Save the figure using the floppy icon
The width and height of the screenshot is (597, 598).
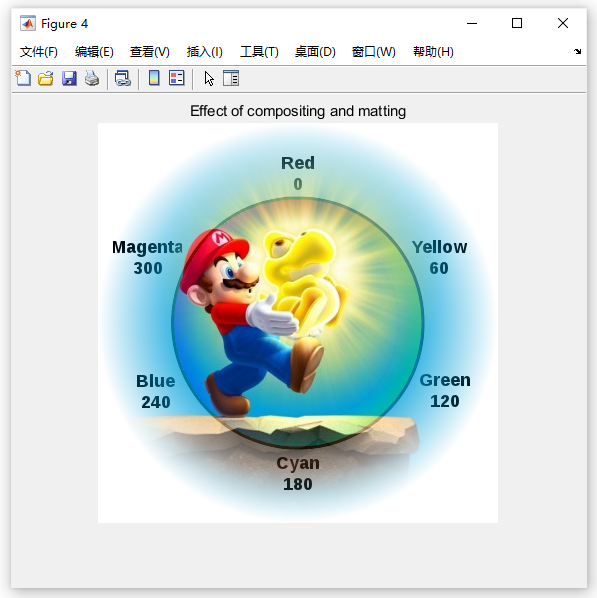tap(69, 78)
